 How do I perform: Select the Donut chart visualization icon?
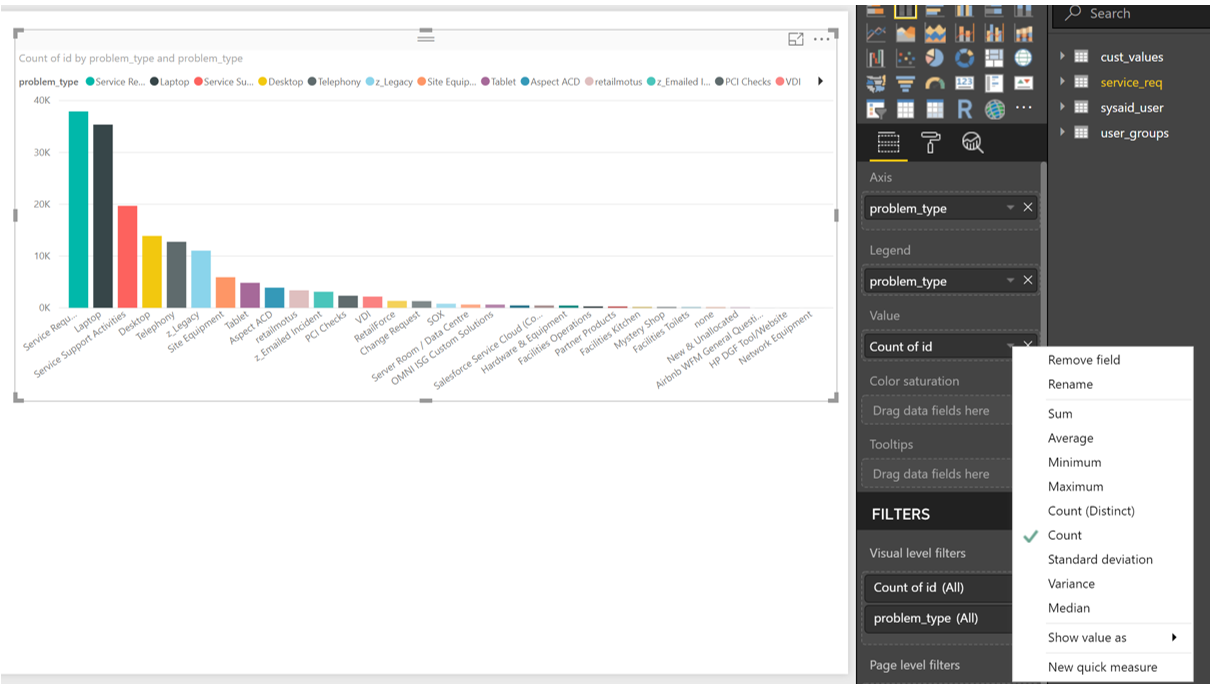(965, 58)
